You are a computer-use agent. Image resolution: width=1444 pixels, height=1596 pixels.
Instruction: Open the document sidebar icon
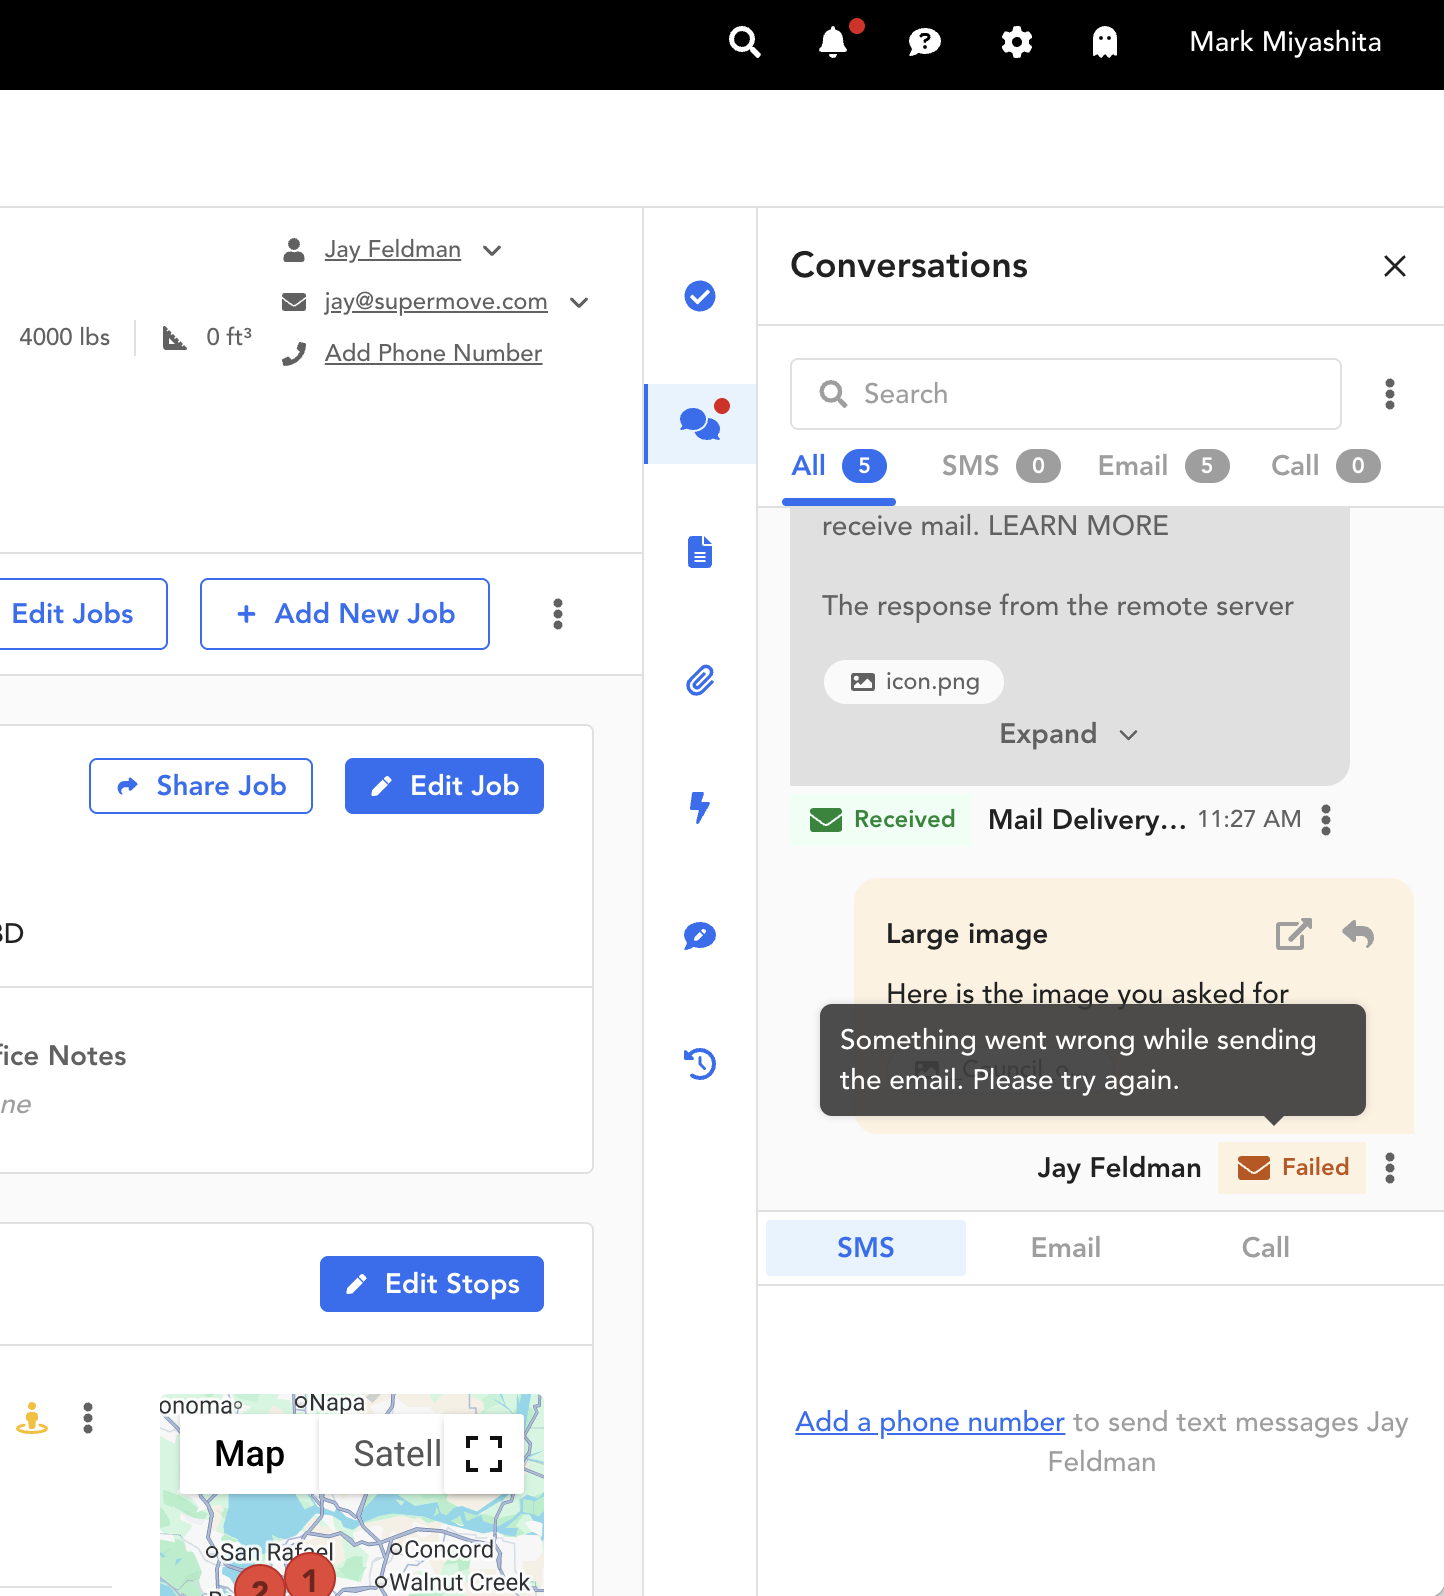700,552
